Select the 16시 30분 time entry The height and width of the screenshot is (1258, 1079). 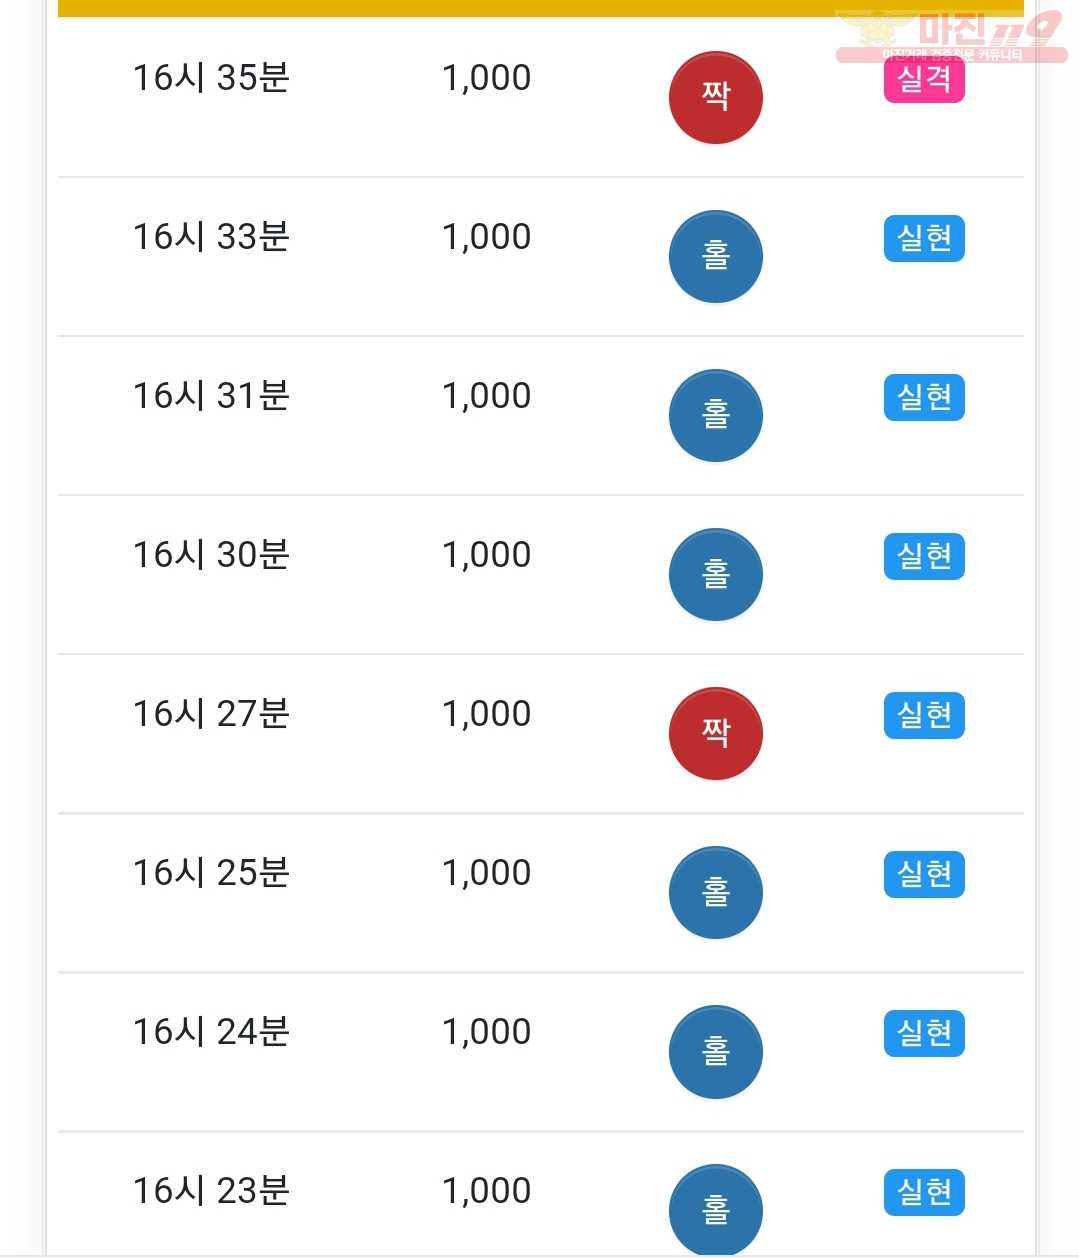coord(211,555)
